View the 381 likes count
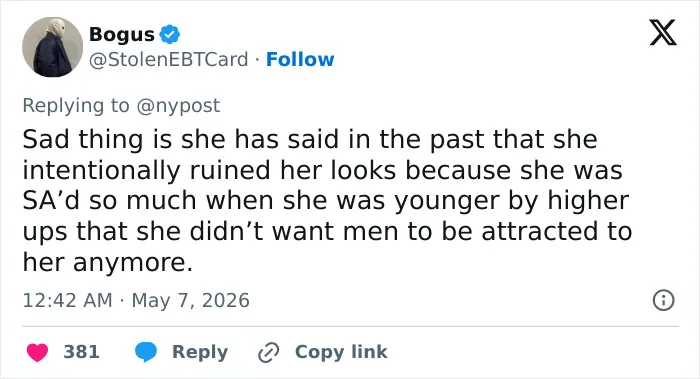This screenshot has height=379, width=700. click(81, 352)
